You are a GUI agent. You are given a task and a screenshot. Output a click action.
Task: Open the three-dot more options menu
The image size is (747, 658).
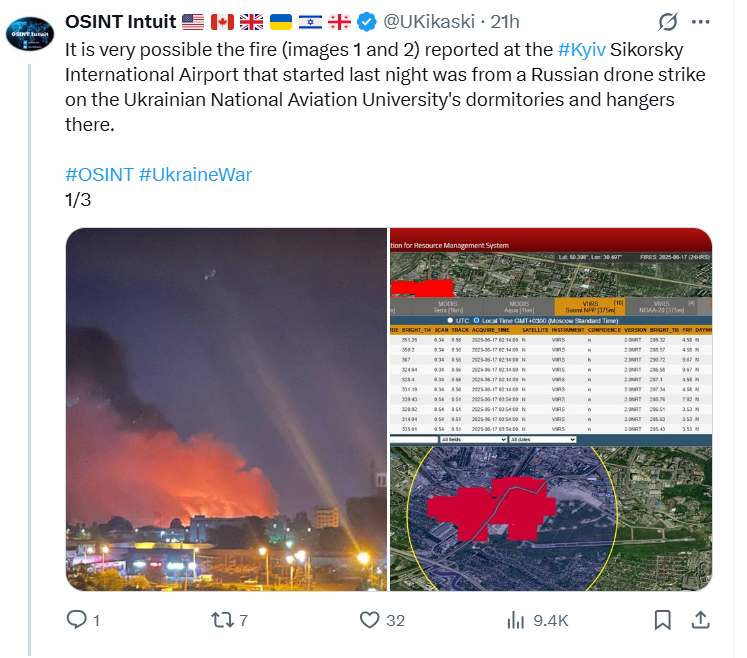702,22
